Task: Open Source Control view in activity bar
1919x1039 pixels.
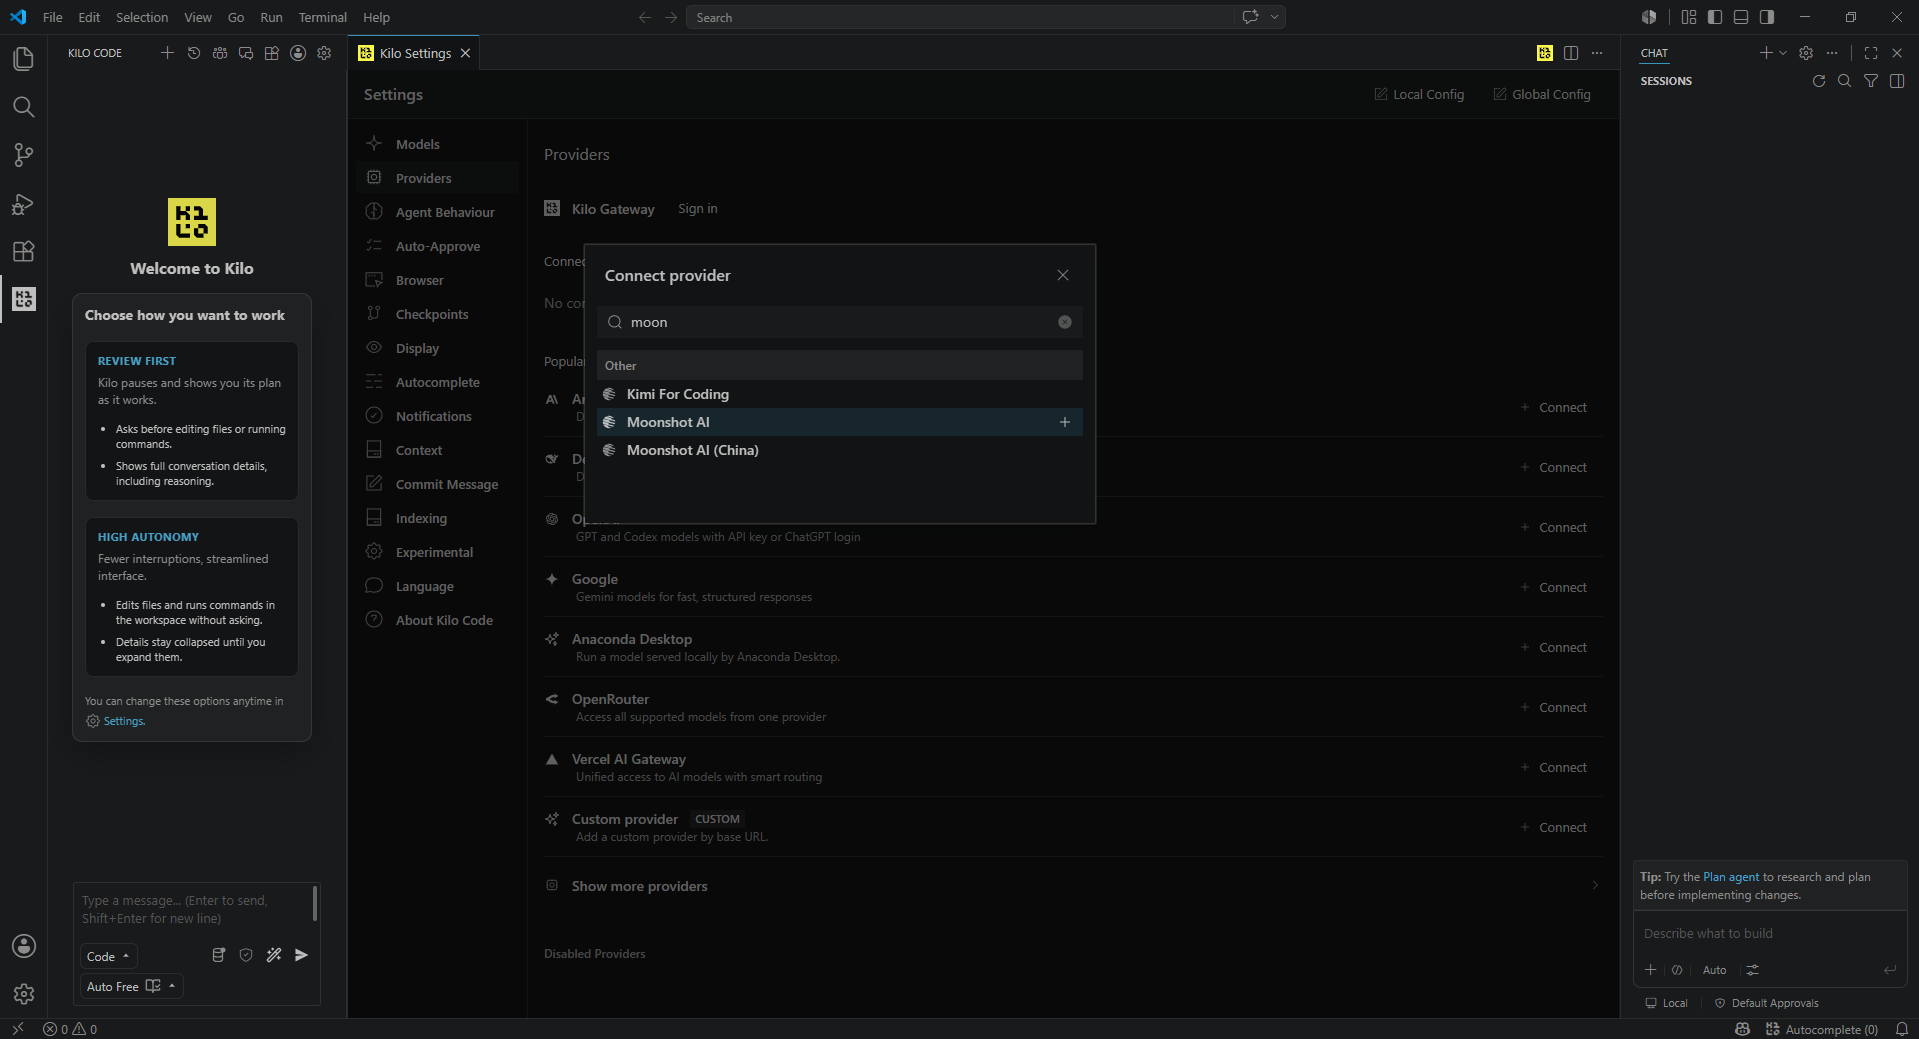Action: (23, 155)
